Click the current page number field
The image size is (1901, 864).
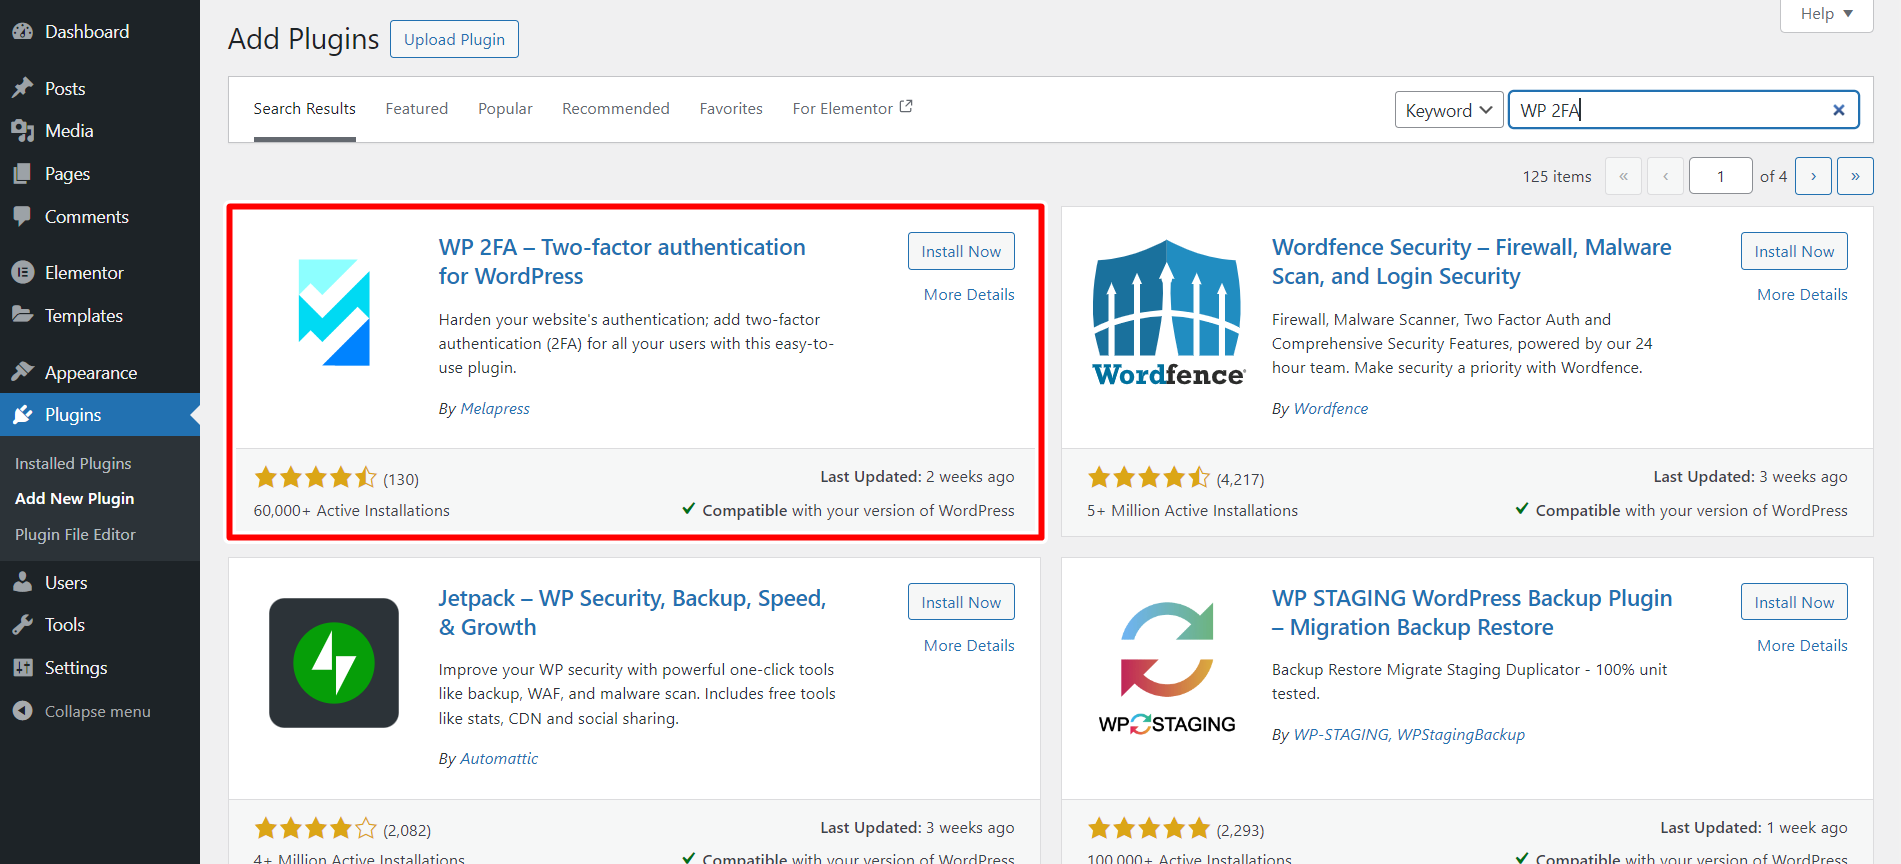(x=1720, y=176)
